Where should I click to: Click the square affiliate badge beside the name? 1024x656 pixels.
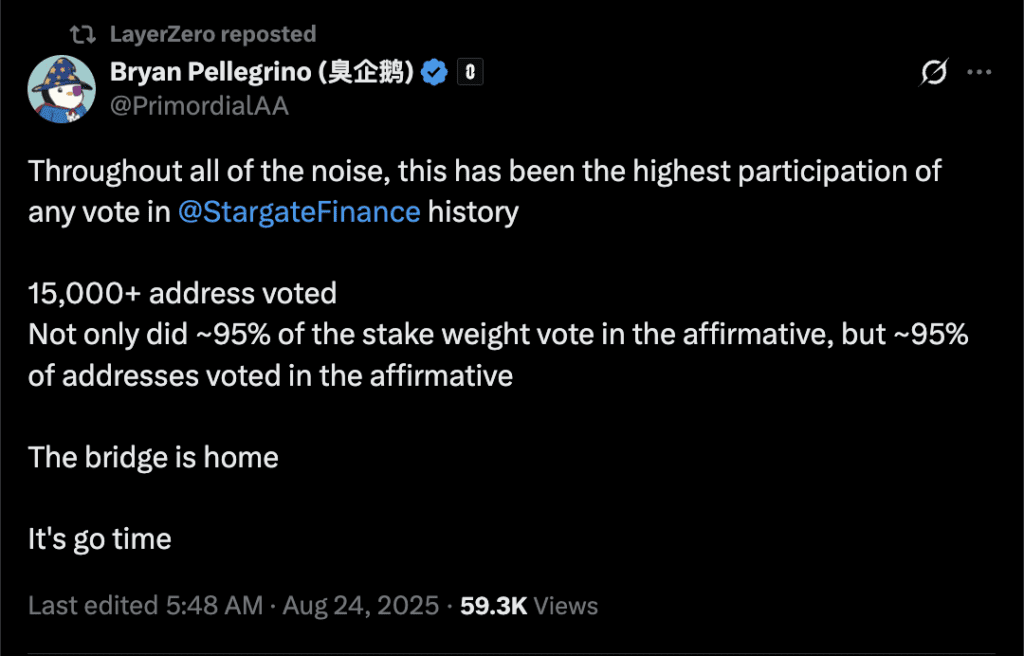(470, 72)
